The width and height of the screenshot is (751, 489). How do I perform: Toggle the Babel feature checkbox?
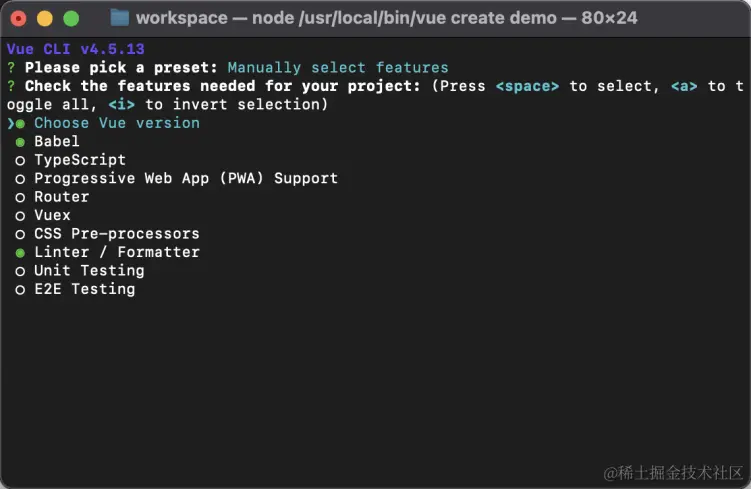(20, 142)
